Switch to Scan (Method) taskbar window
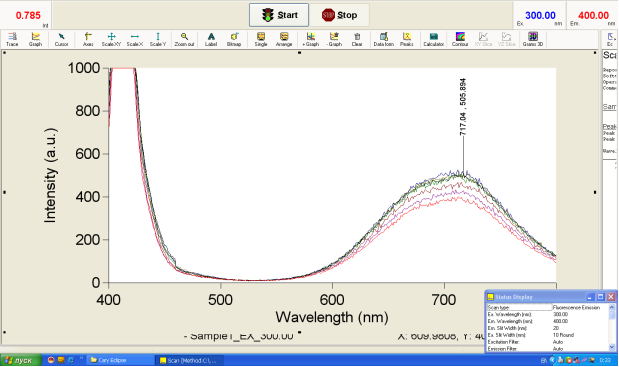 click(x=190, y=360)
